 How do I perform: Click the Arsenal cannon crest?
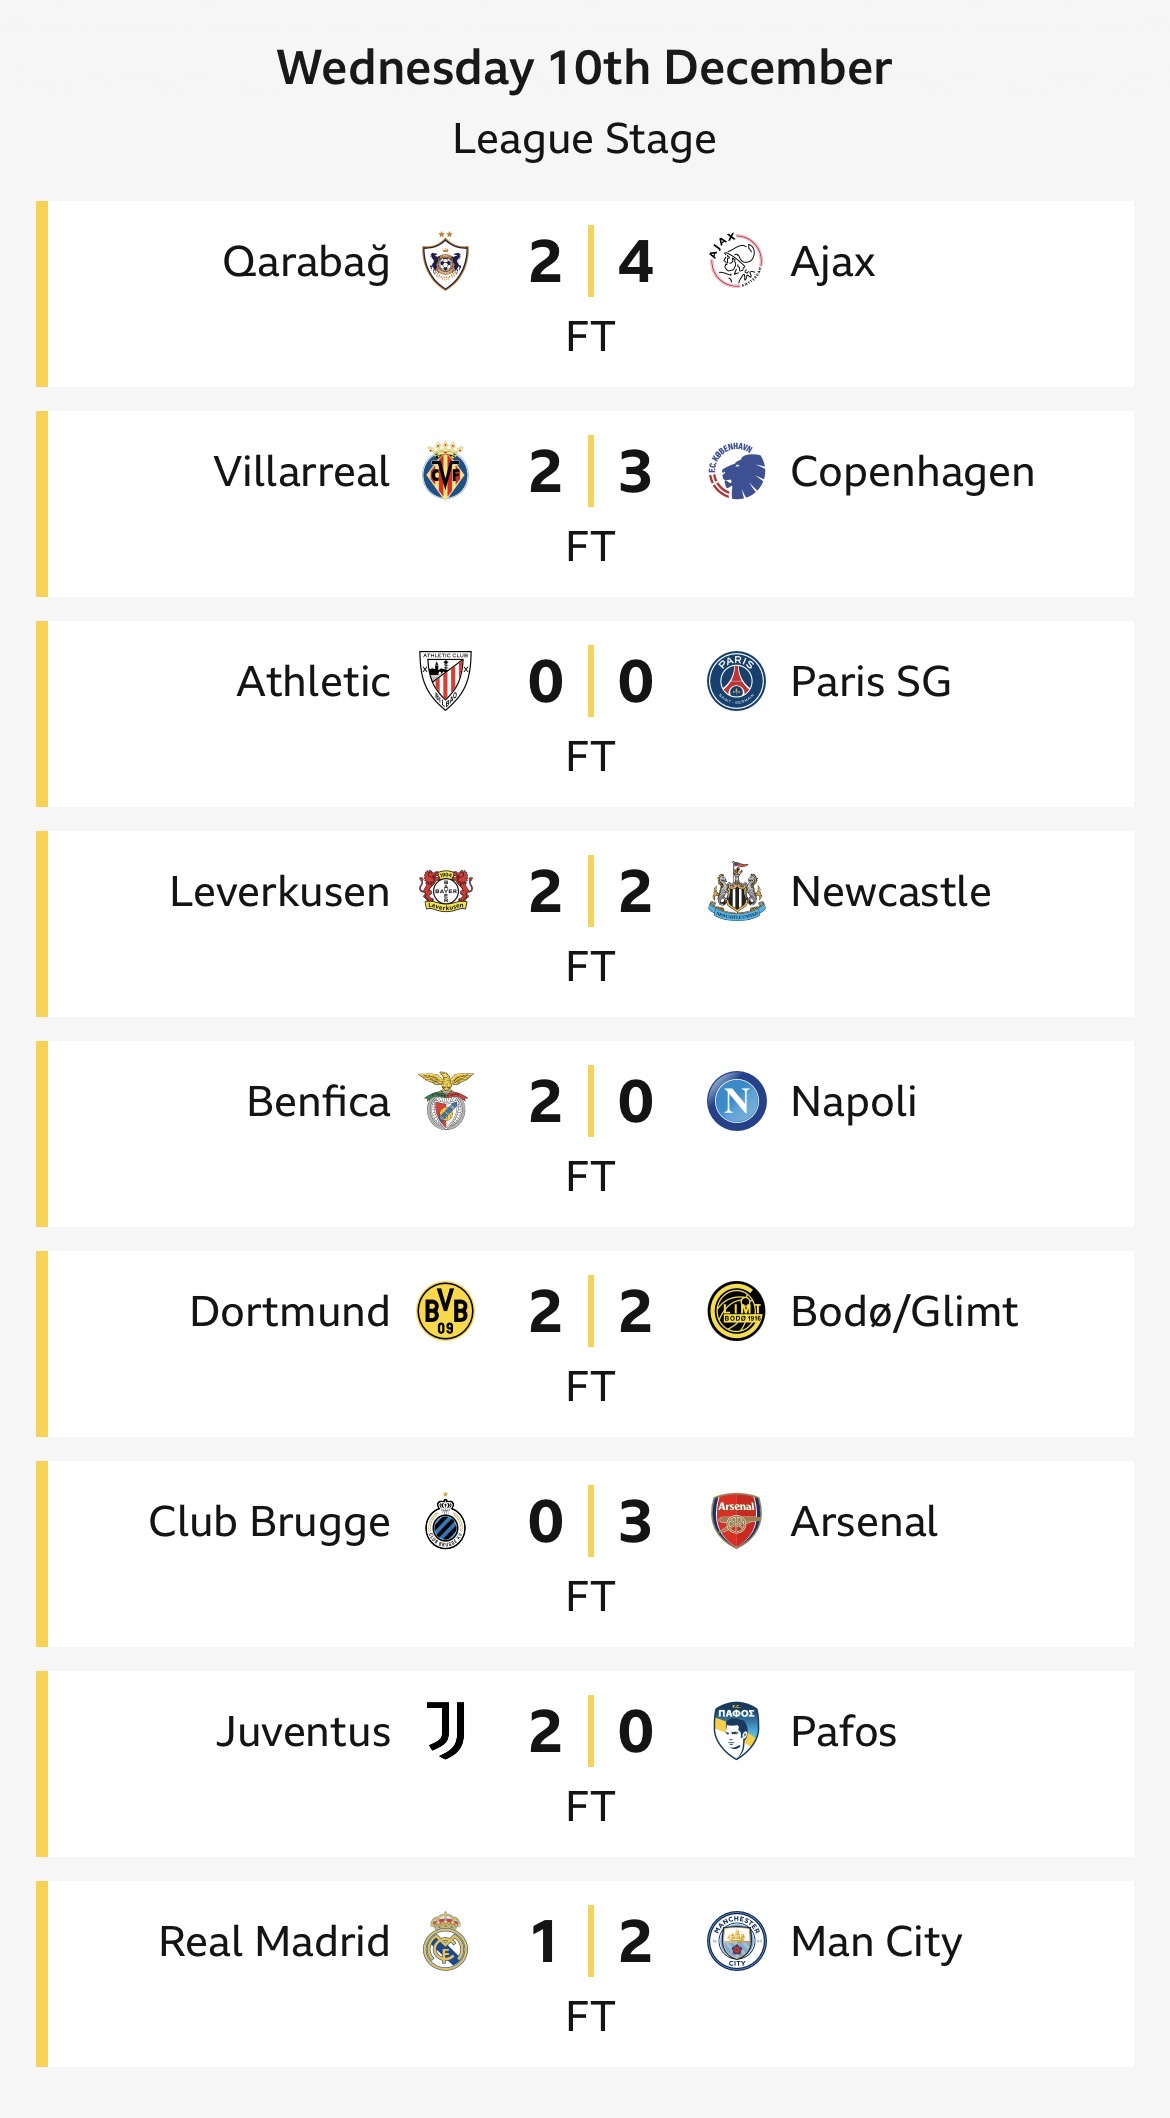point(736,1522)
